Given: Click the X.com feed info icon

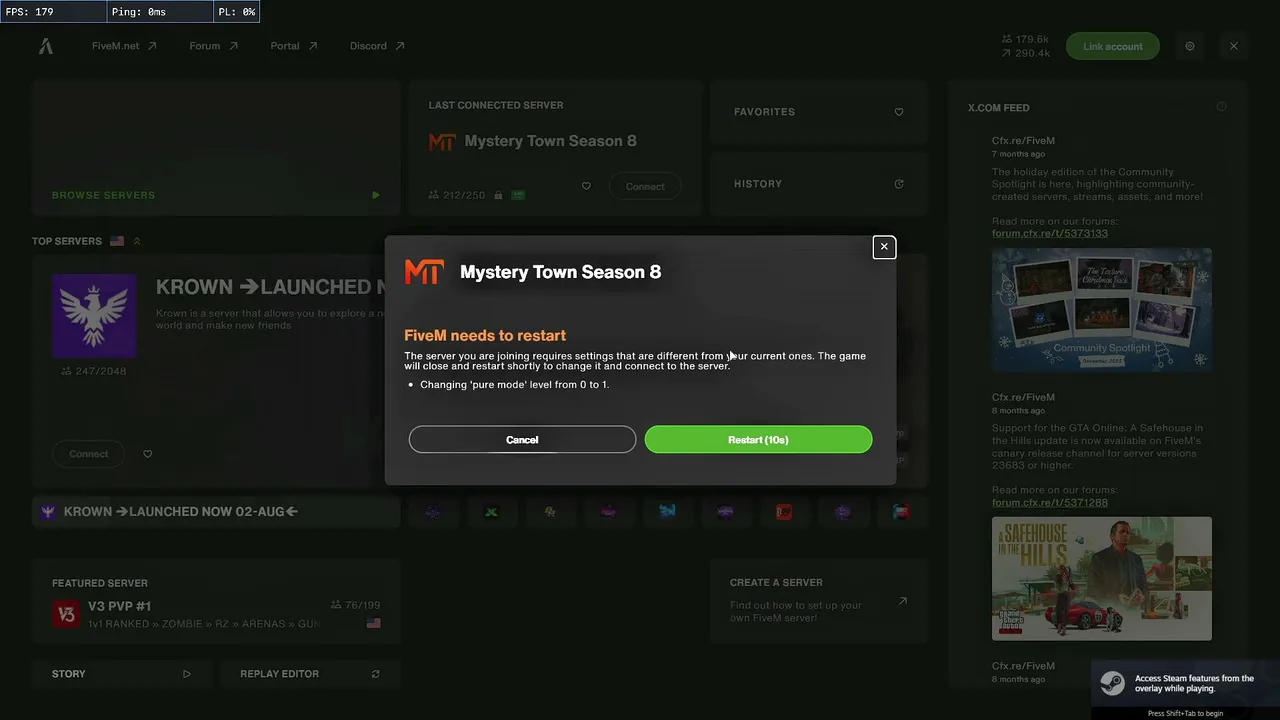Looking at the screenshot, I should coord(1222,107).
